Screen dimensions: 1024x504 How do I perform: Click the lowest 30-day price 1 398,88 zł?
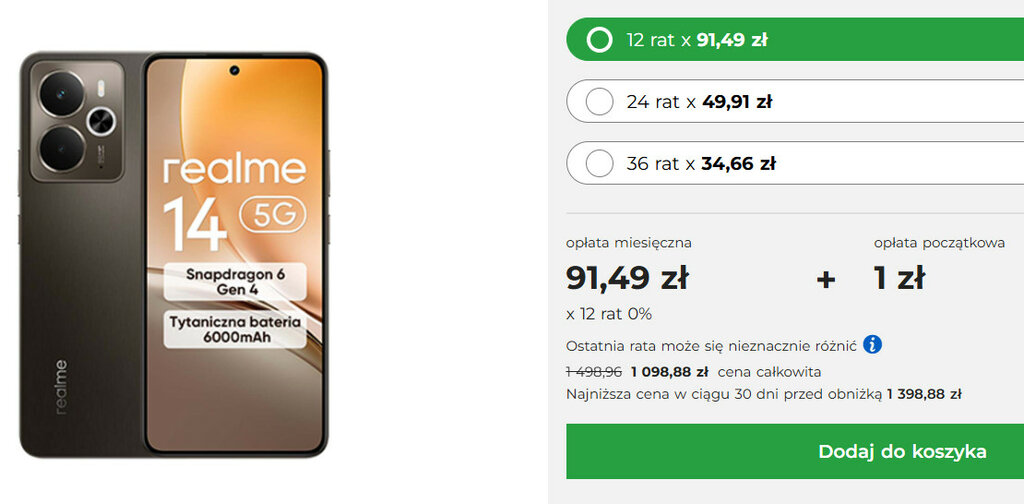click(x=924, y=394)
